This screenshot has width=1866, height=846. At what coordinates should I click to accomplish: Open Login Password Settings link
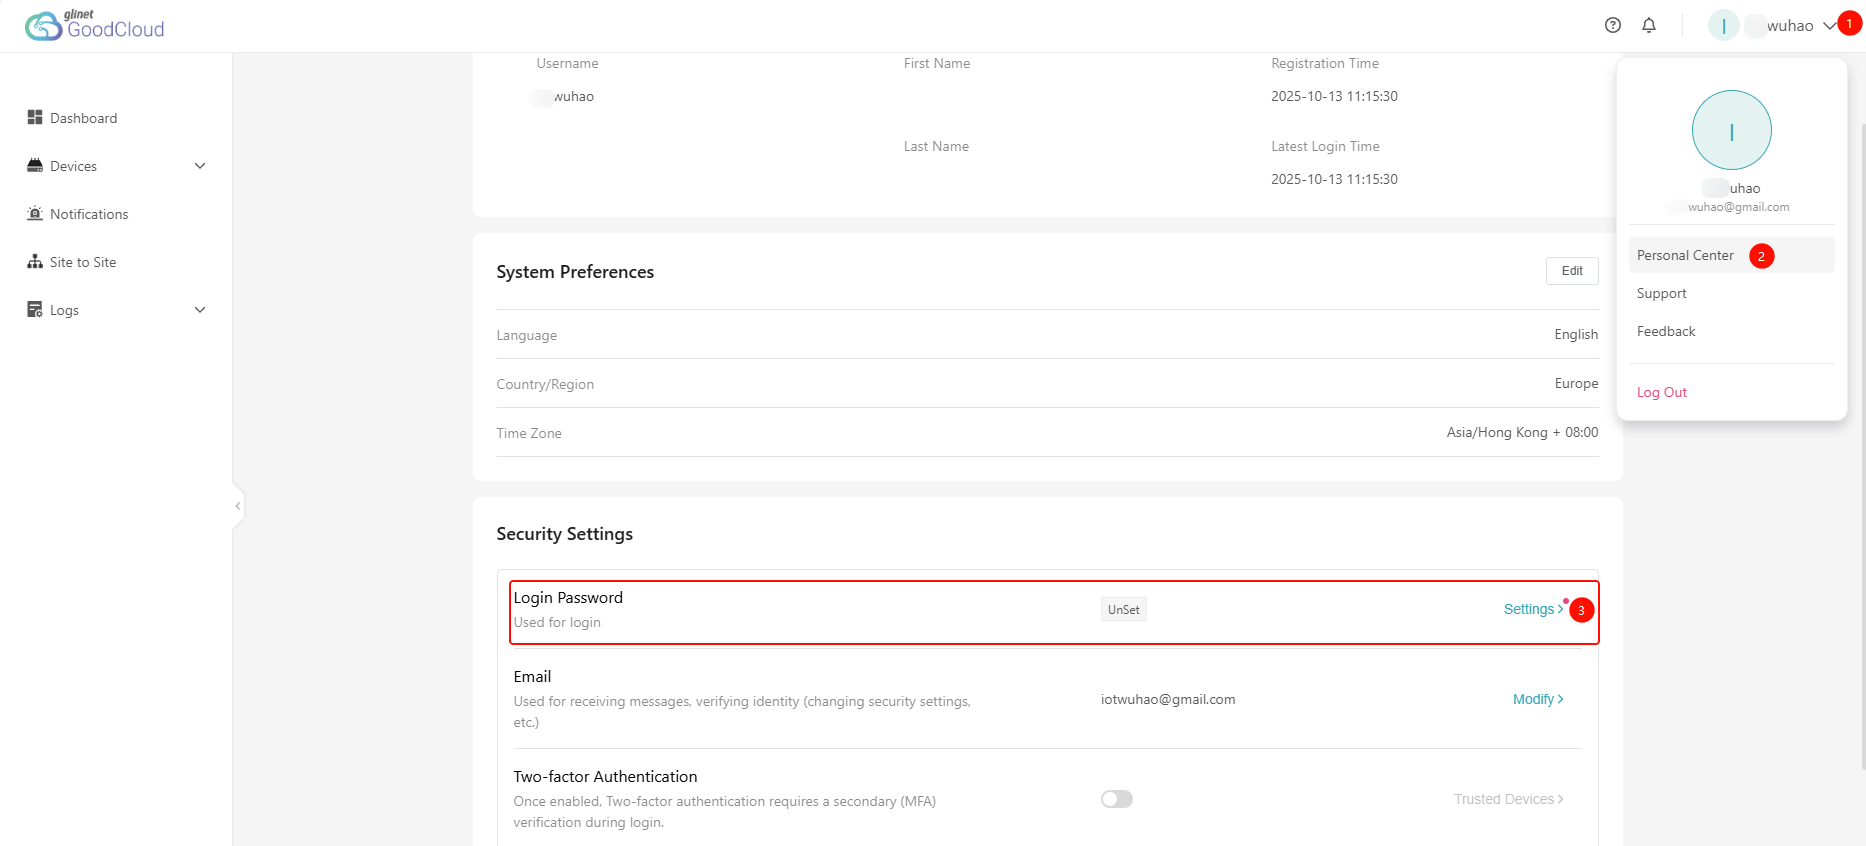coord(1532,609)
